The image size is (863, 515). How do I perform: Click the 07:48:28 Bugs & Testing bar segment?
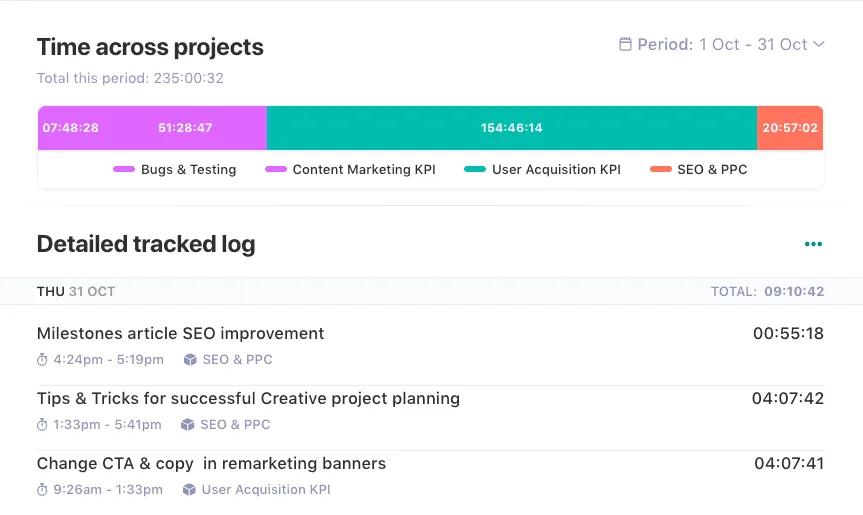(x=70, y=128)
